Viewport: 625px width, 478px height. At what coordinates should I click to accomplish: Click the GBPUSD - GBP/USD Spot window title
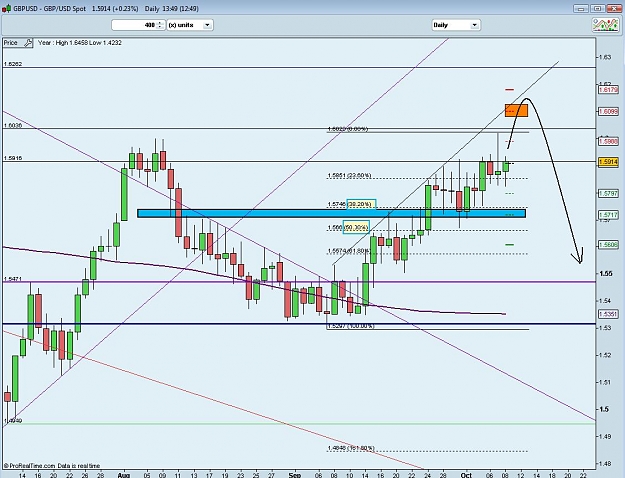click(x=50, y=8)
